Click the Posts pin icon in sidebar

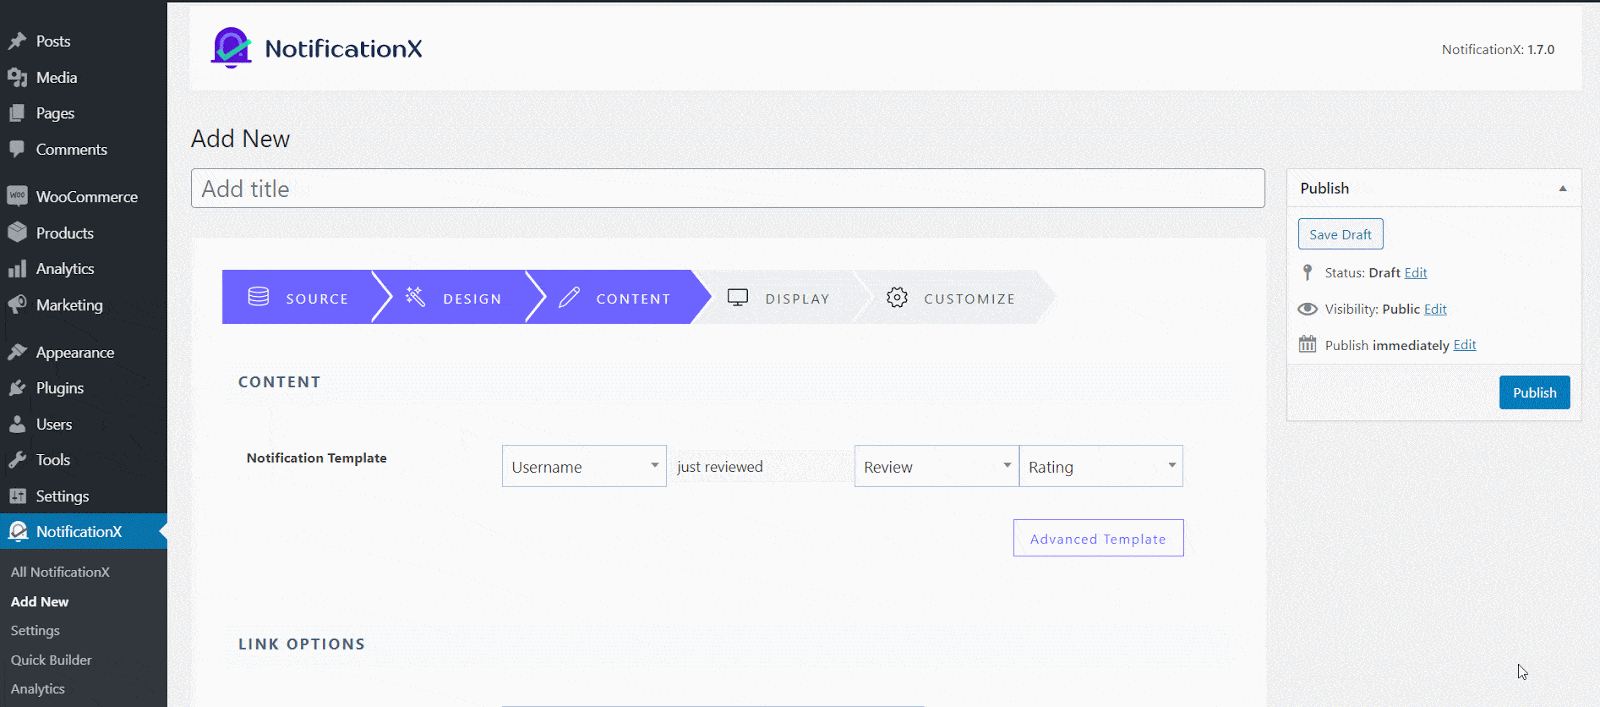tap(17, 41)
